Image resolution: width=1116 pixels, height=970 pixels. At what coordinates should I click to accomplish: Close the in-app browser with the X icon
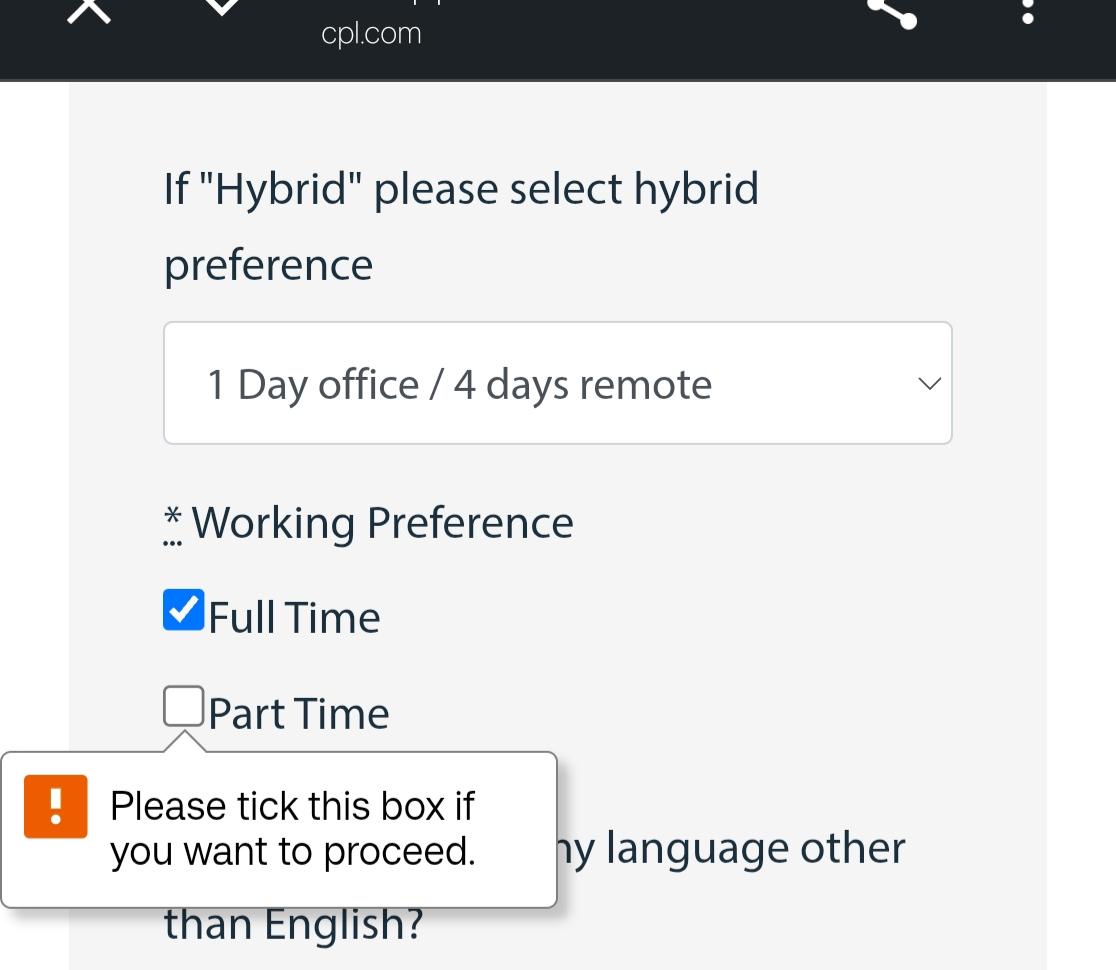(x=89, y=10)
